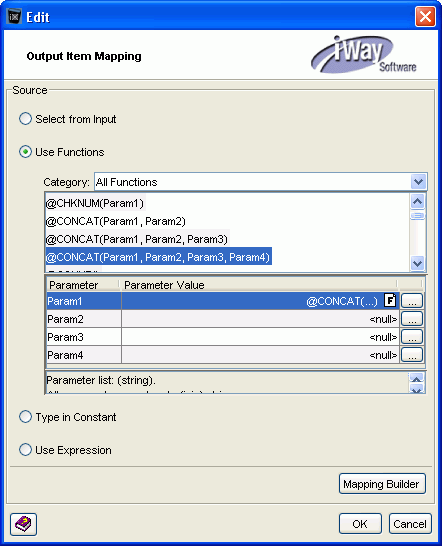Click the Param2 parameter value cell

260,319
